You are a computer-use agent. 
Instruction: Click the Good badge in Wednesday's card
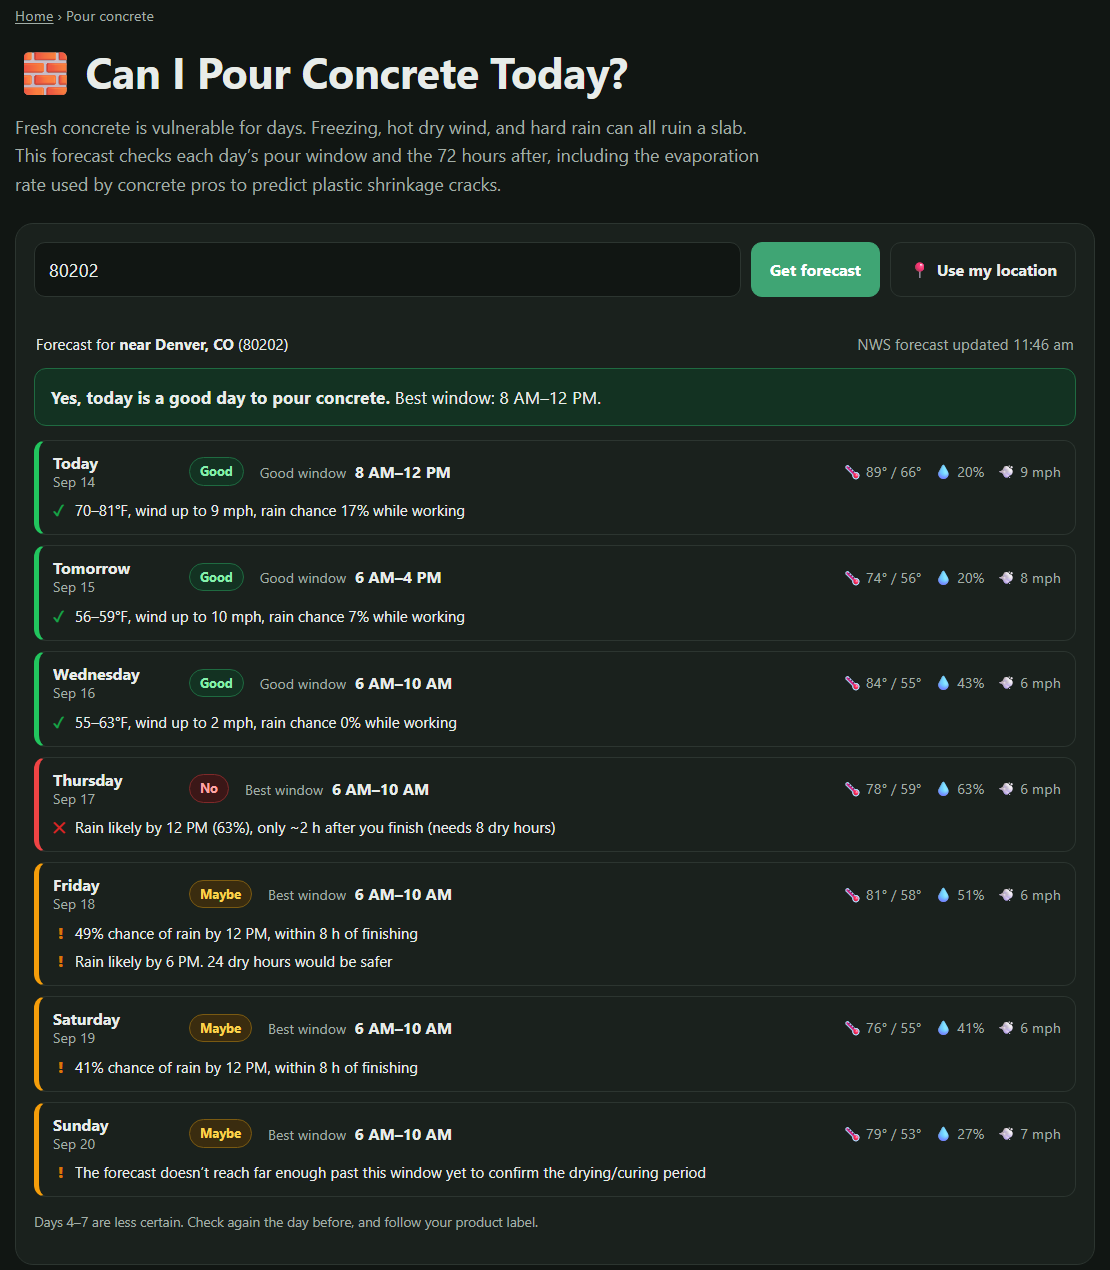[x=216, y=683]
